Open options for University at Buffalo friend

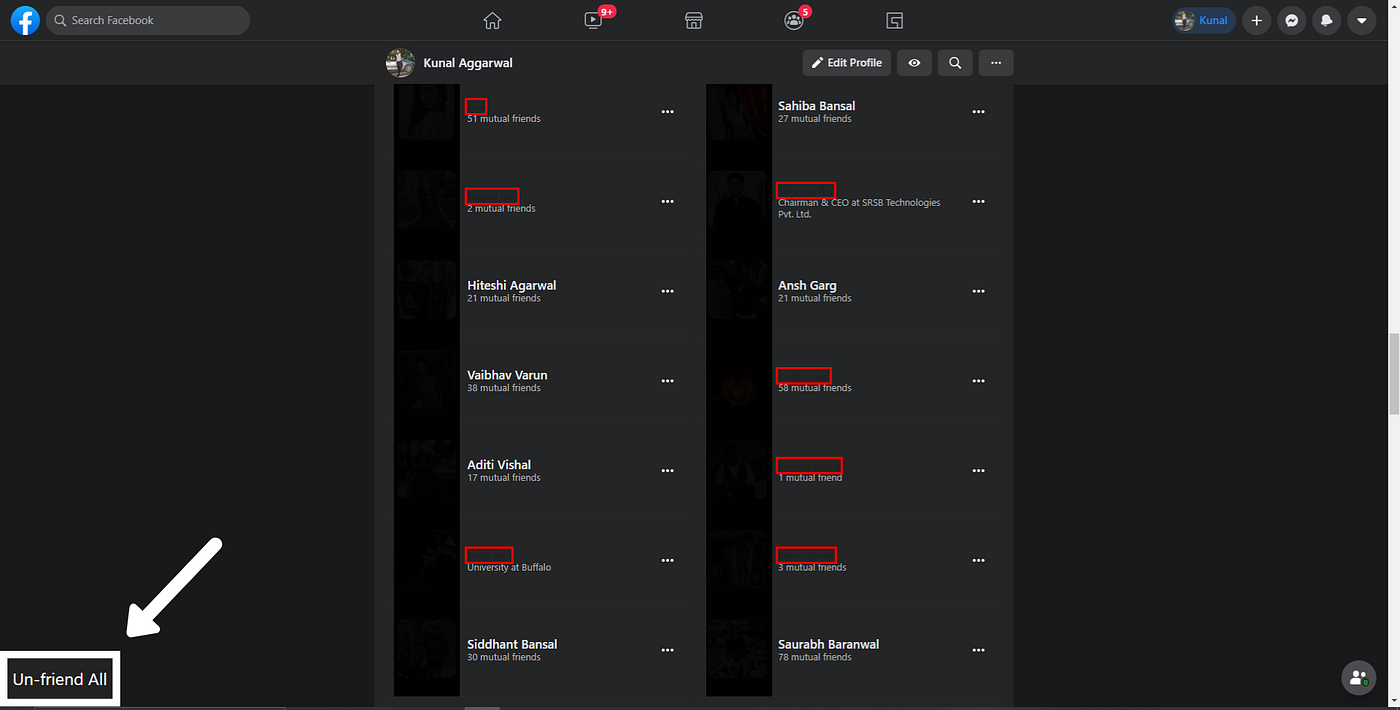pos(668,560)
